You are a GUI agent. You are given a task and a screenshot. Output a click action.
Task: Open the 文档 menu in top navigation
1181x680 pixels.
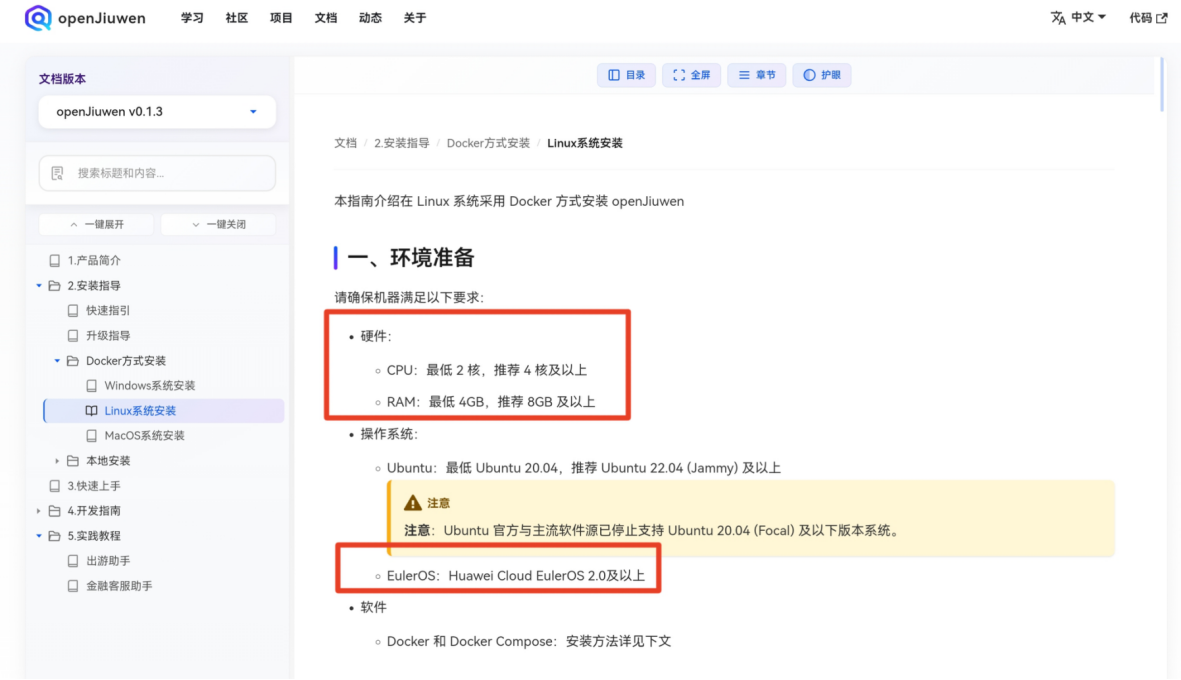(325, 17)
